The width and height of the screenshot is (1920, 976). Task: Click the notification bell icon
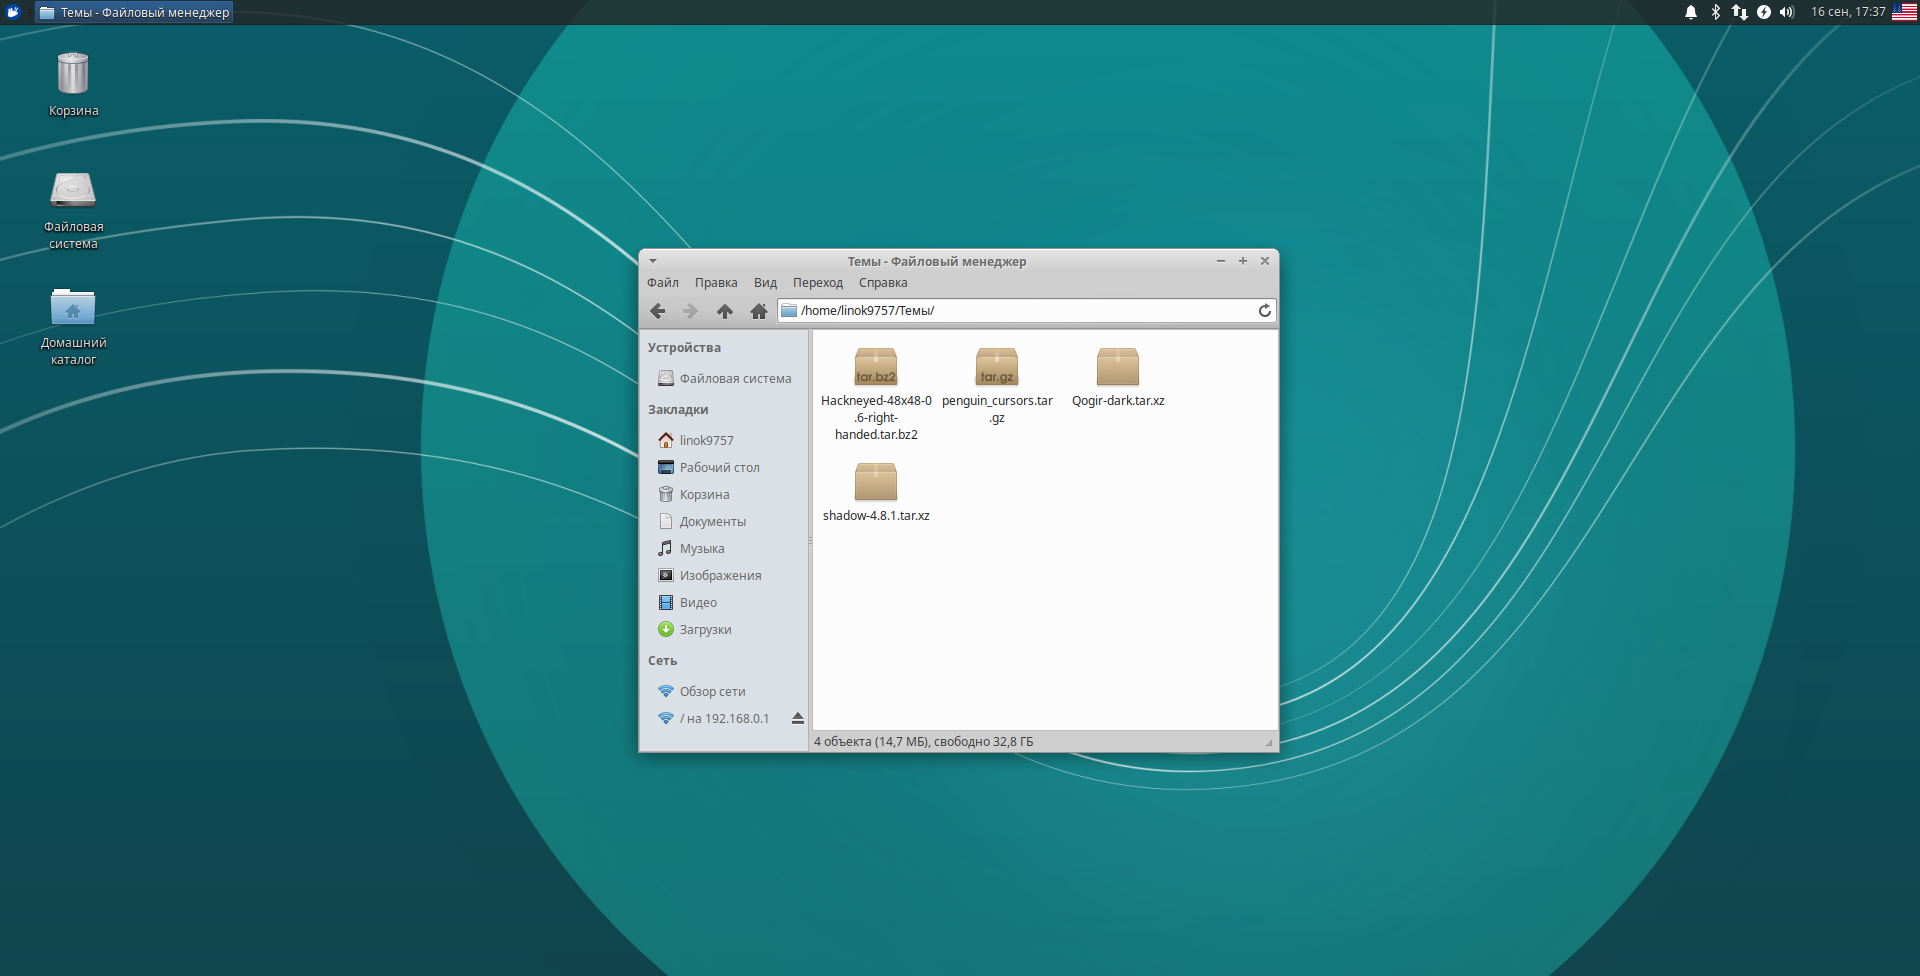(1691, 12)
